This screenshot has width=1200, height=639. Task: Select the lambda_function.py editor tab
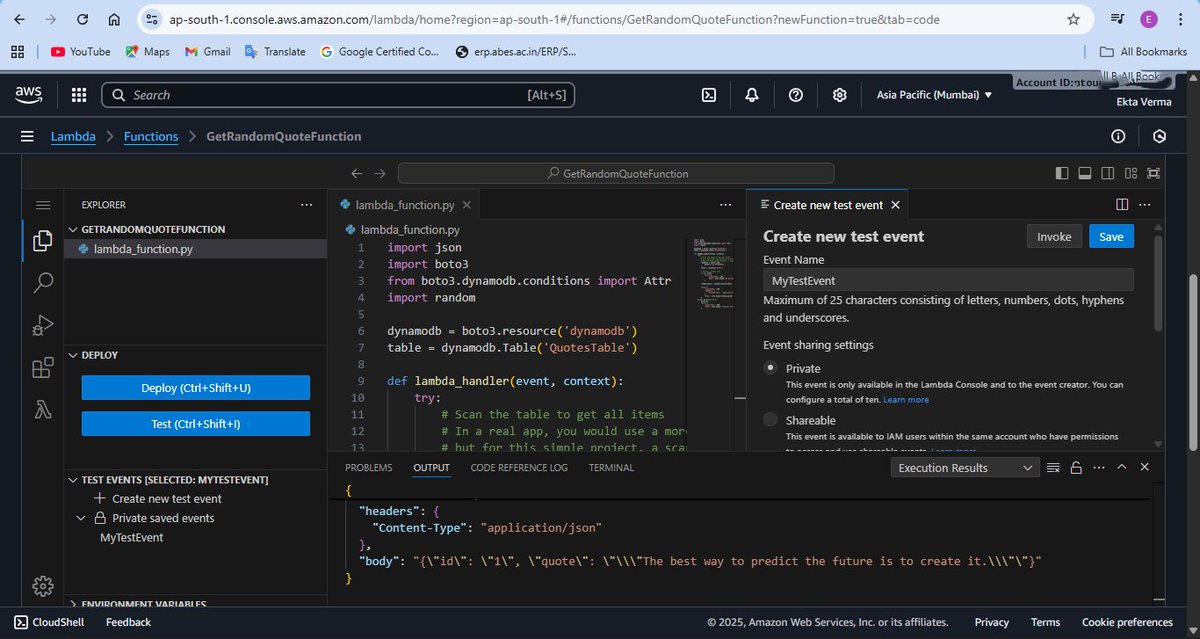point(405,204)
